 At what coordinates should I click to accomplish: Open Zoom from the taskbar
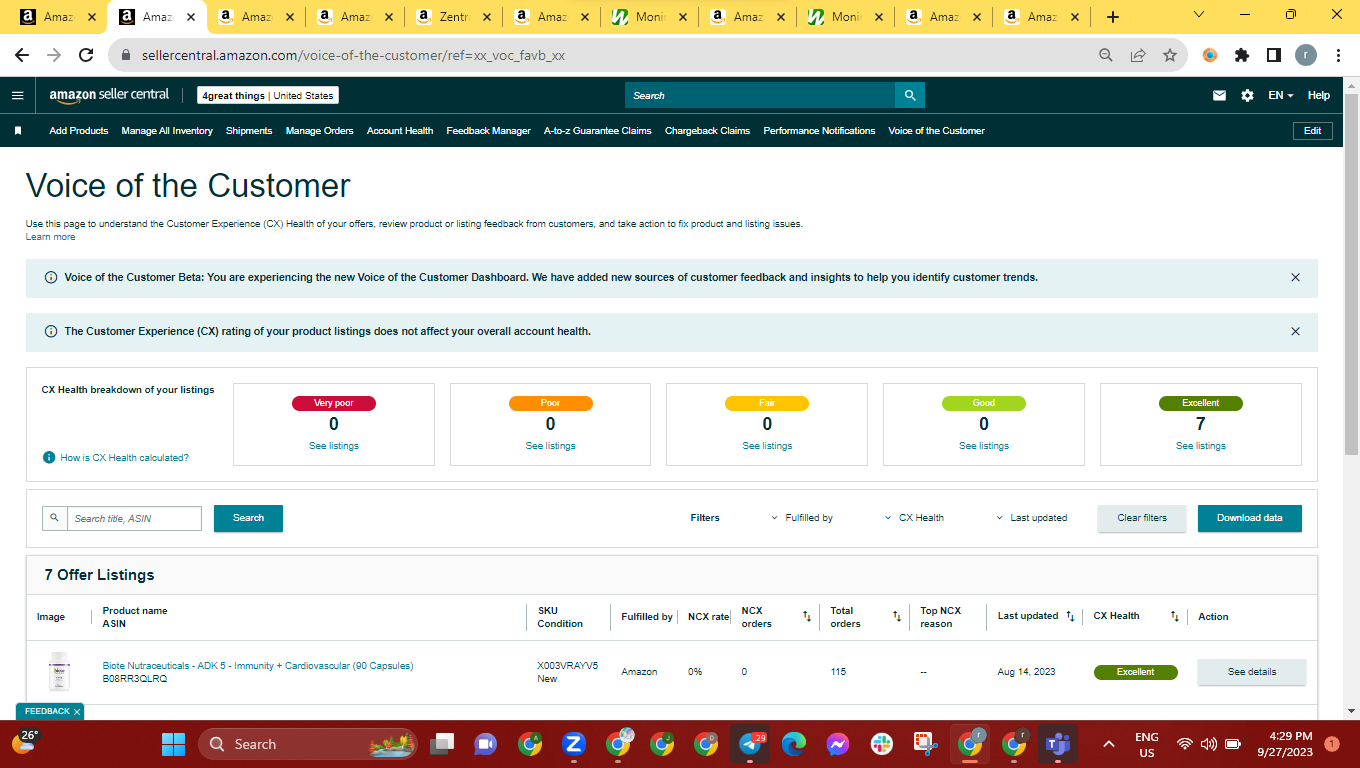tap(574, 744)
